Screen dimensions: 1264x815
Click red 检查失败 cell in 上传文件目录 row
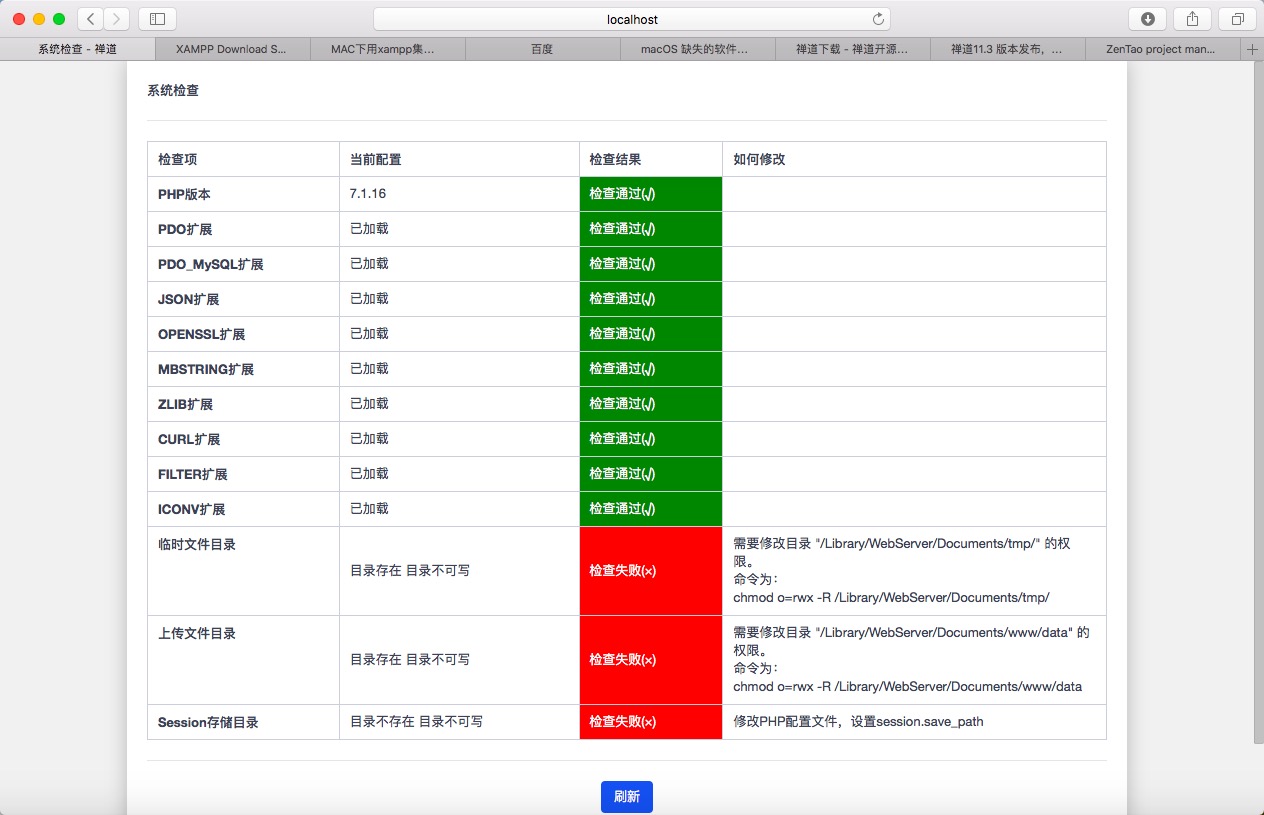pos(651,660)
